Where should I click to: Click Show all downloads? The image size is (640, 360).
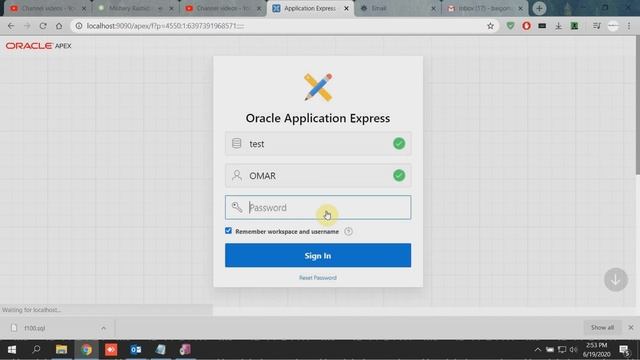point(602,328)
